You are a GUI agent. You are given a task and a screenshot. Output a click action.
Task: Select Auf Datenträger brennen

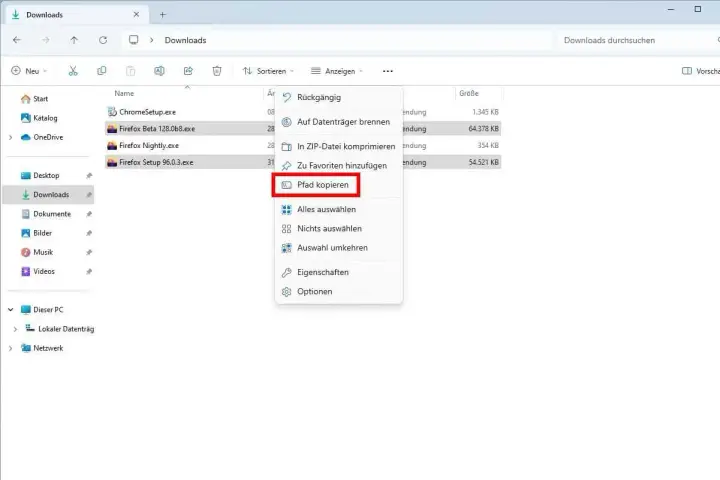338,122
